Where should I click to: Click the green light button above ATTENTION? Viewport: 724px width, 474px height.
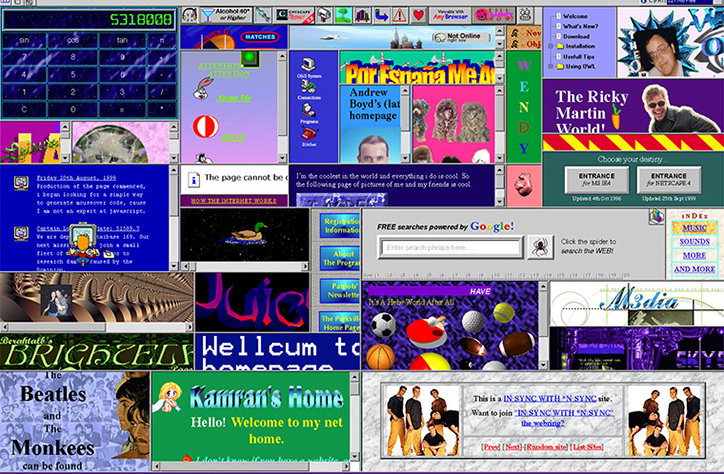[x=250, y=59]
